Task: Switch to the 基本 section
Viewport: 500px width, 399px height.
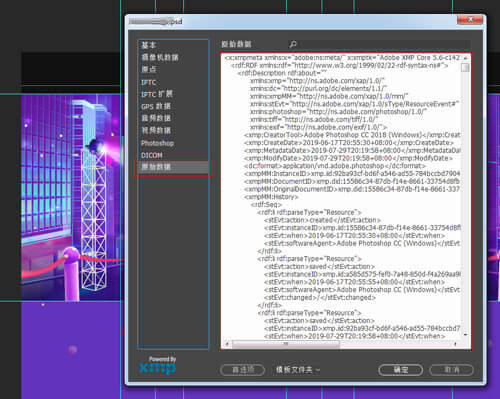Action: point(148,45)
